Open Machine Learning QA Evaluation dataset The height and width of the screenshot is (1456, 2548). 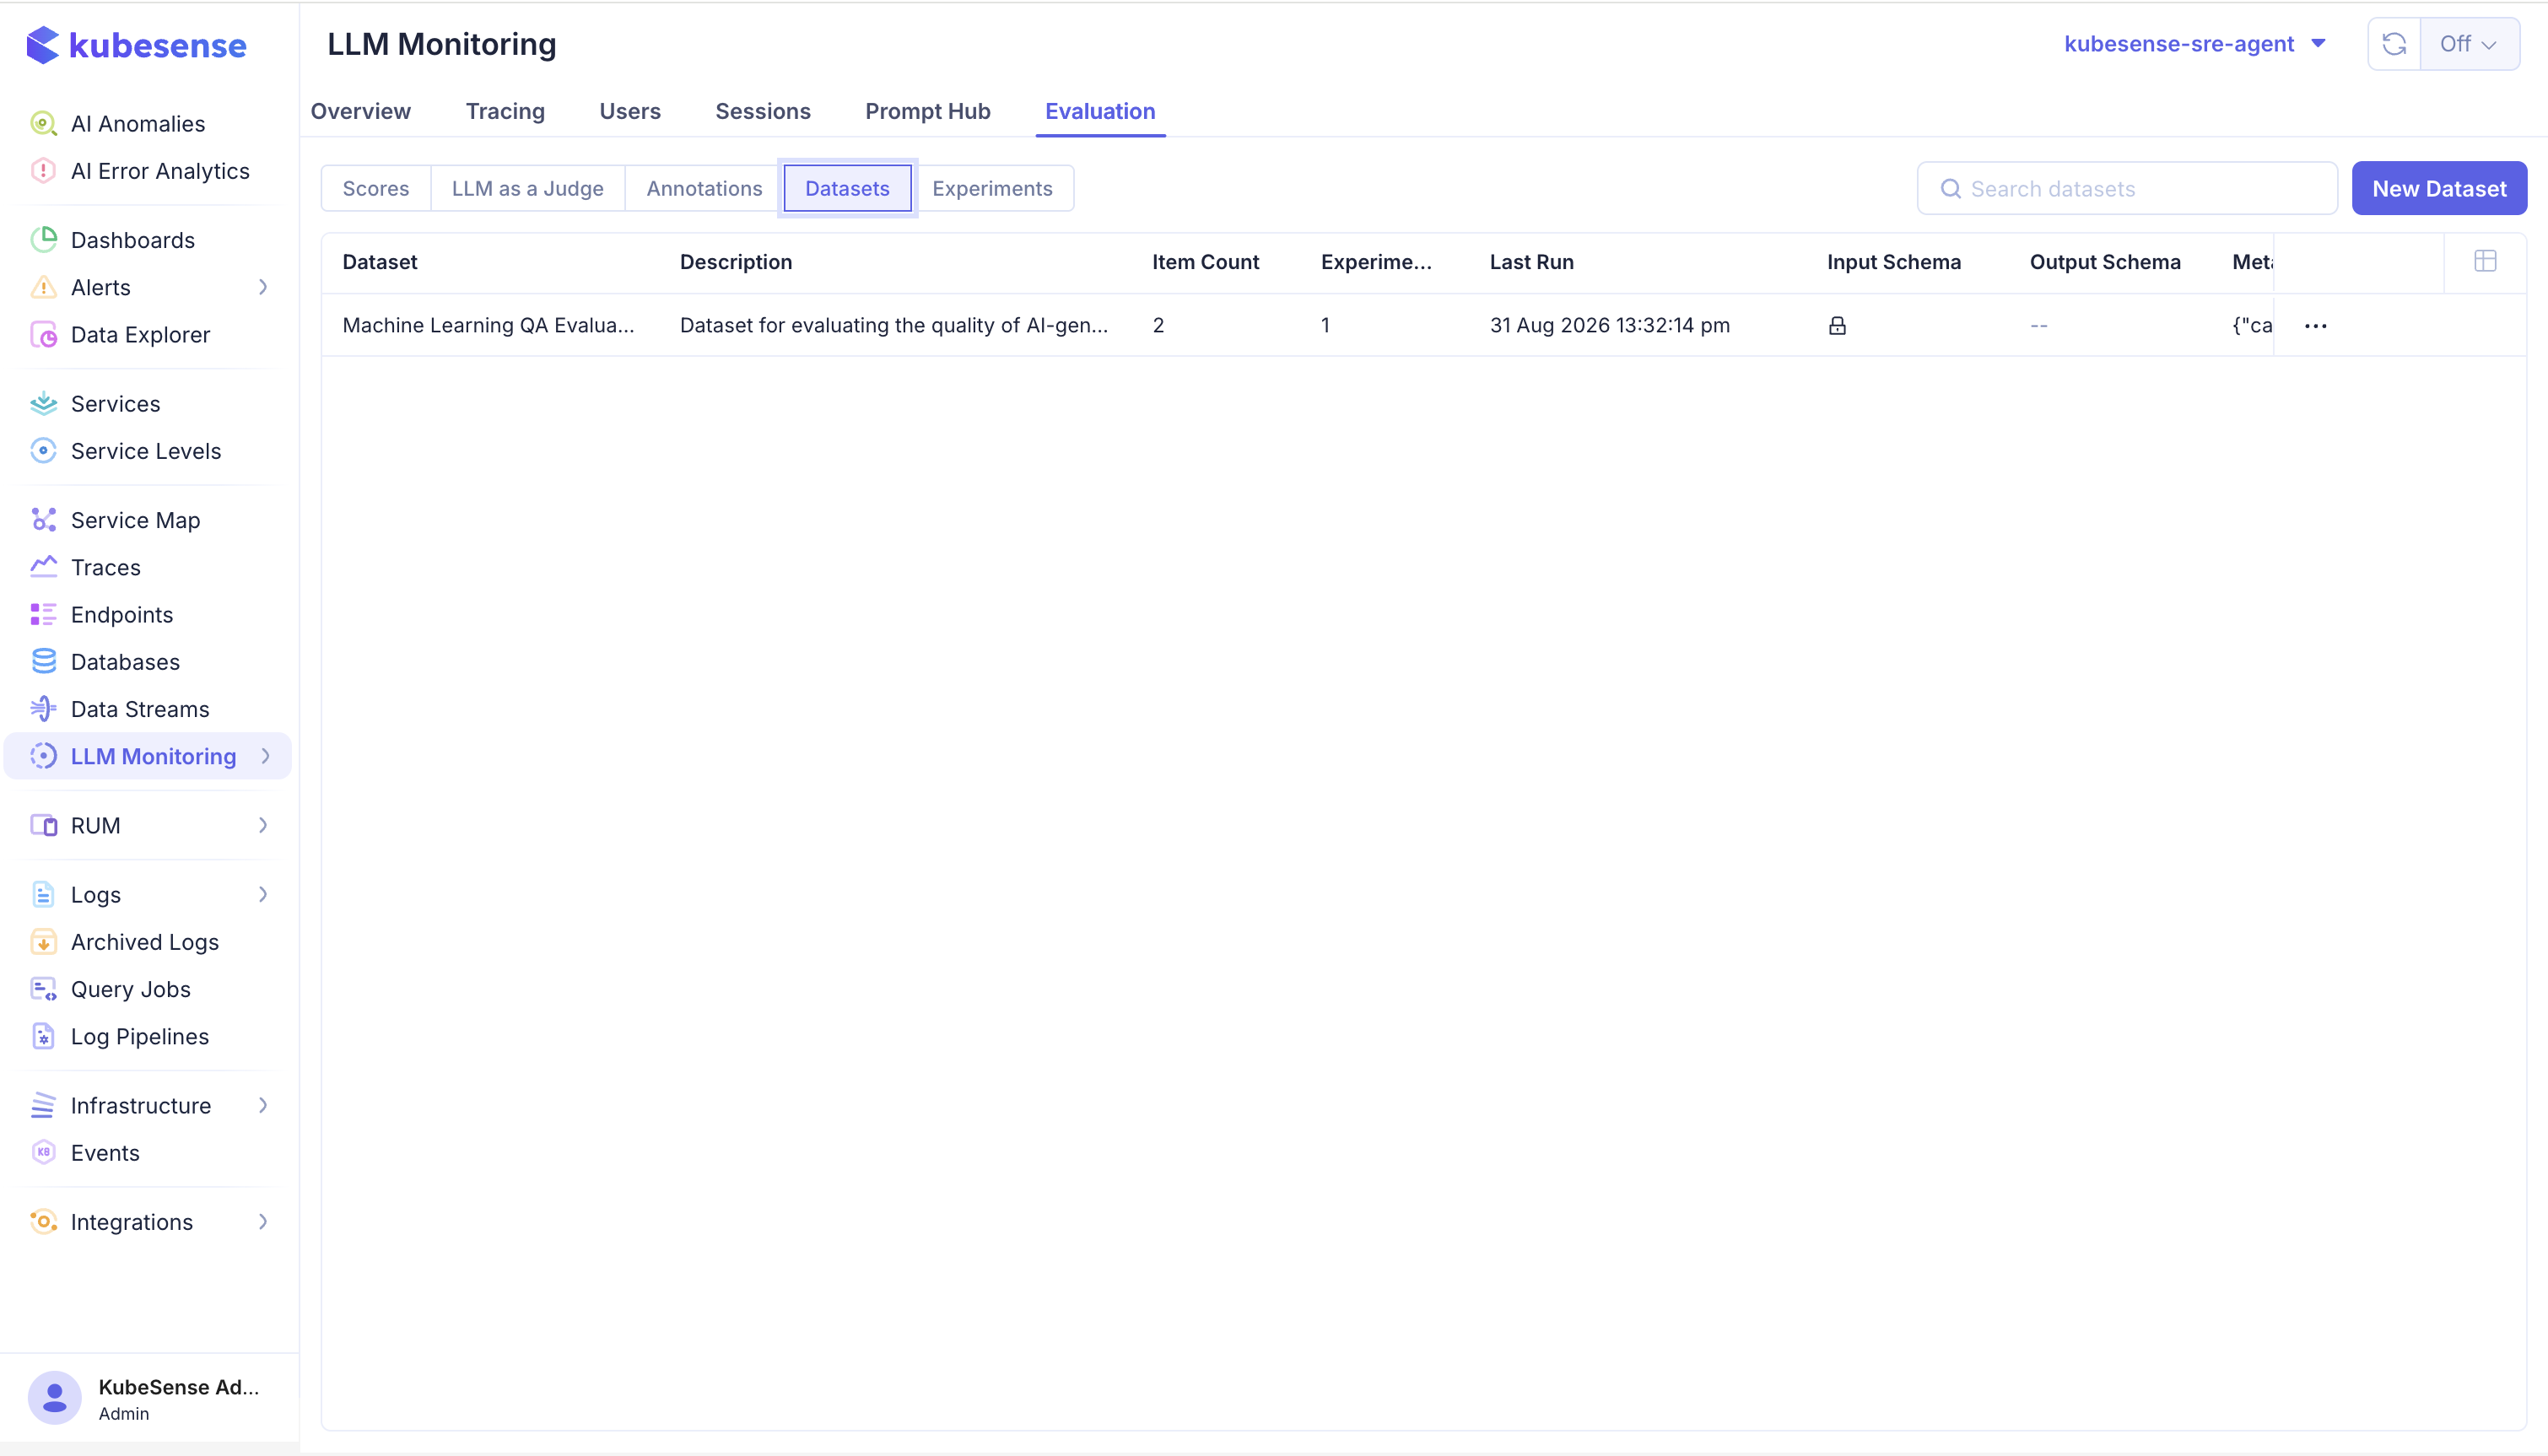(x=488, y=326)
